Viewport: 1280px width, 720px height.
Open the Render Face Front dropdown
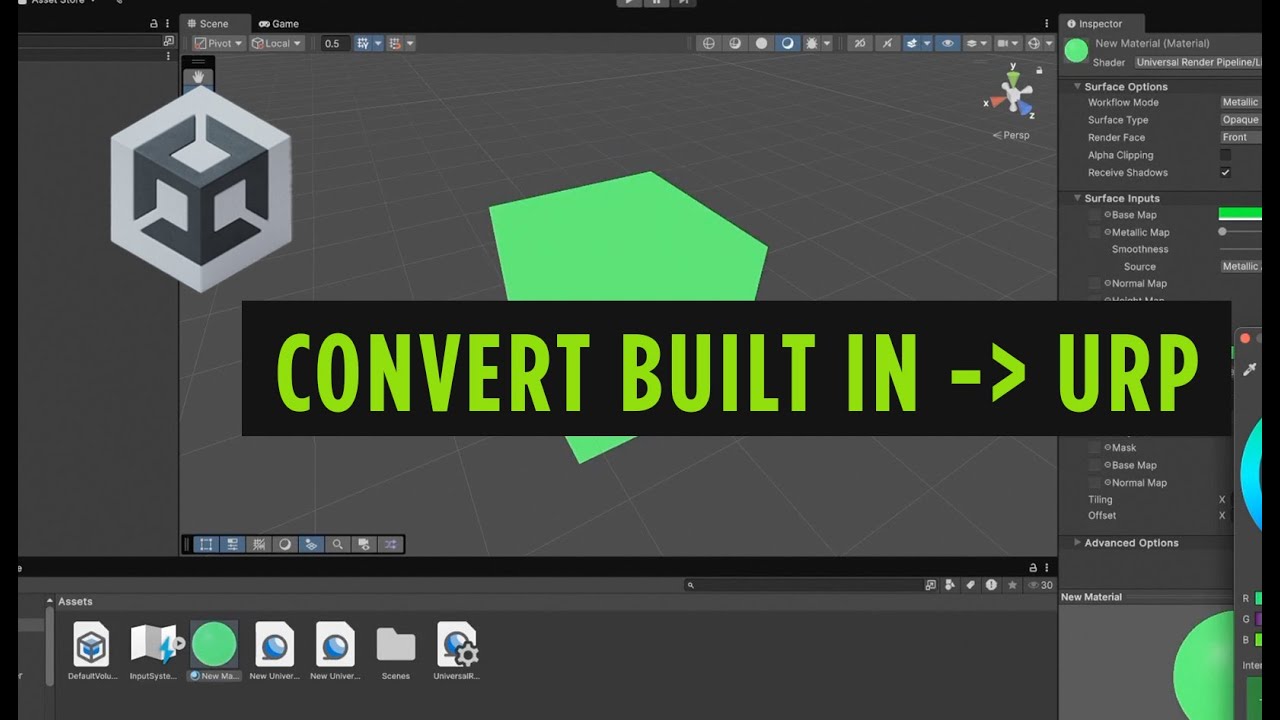(1240, 137)
